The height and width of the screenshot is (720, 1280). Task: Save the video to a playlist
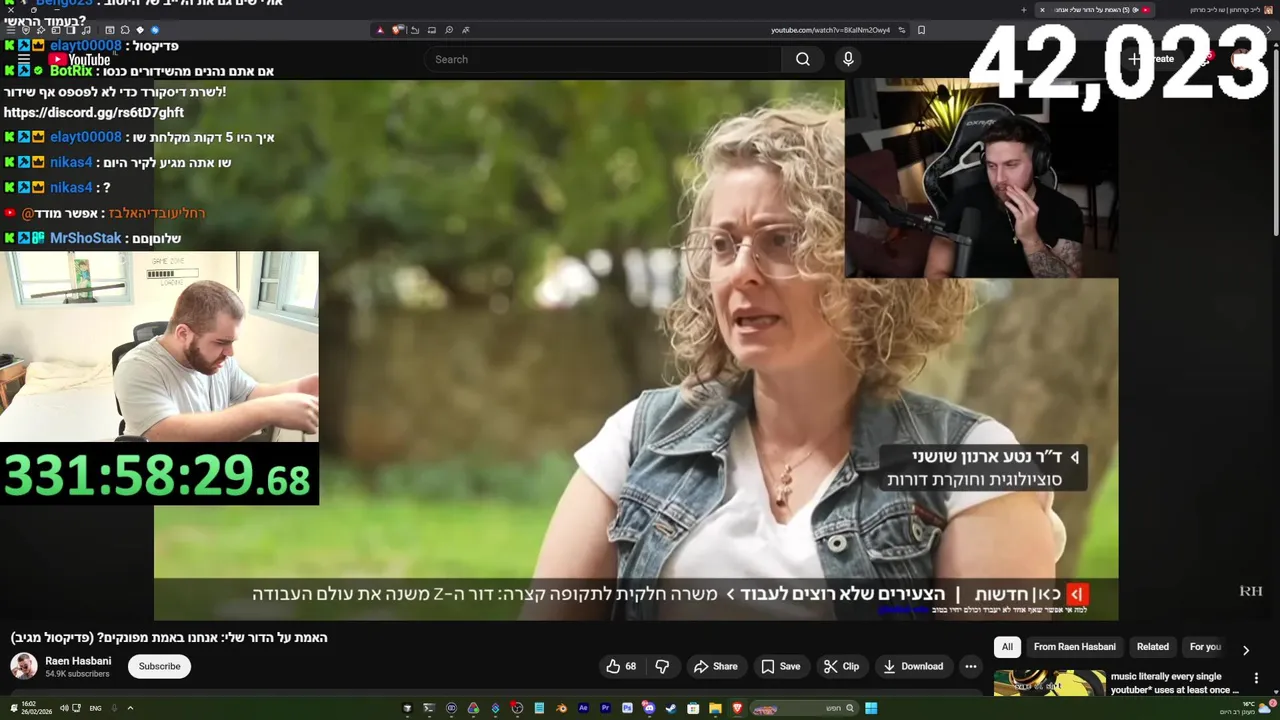coord(780,666)
